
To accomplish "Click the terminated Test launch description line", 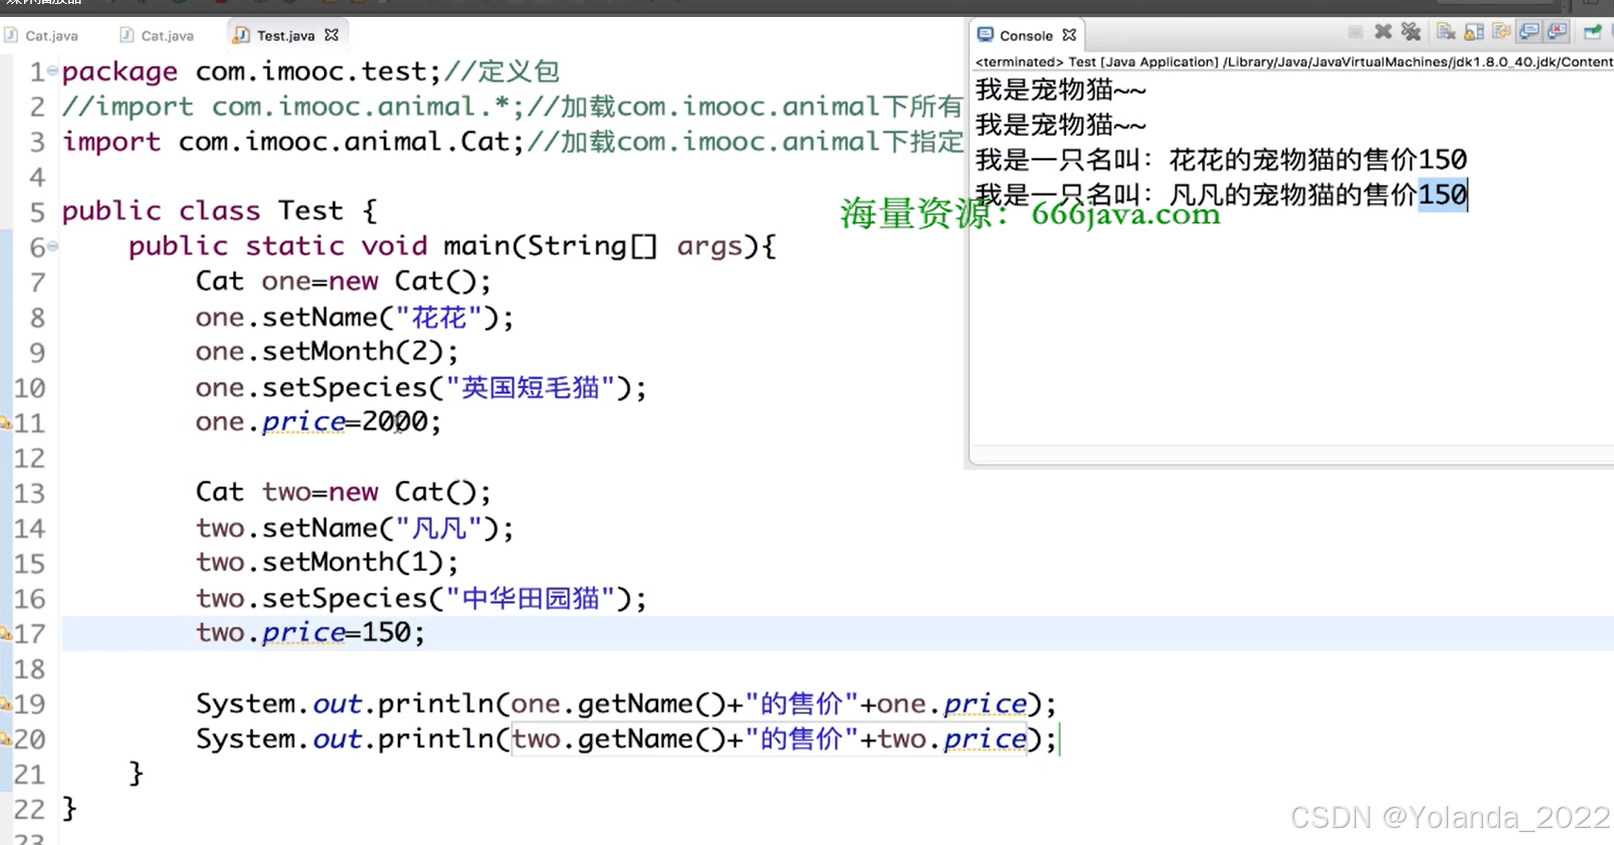I will (x=1294, y=62).
